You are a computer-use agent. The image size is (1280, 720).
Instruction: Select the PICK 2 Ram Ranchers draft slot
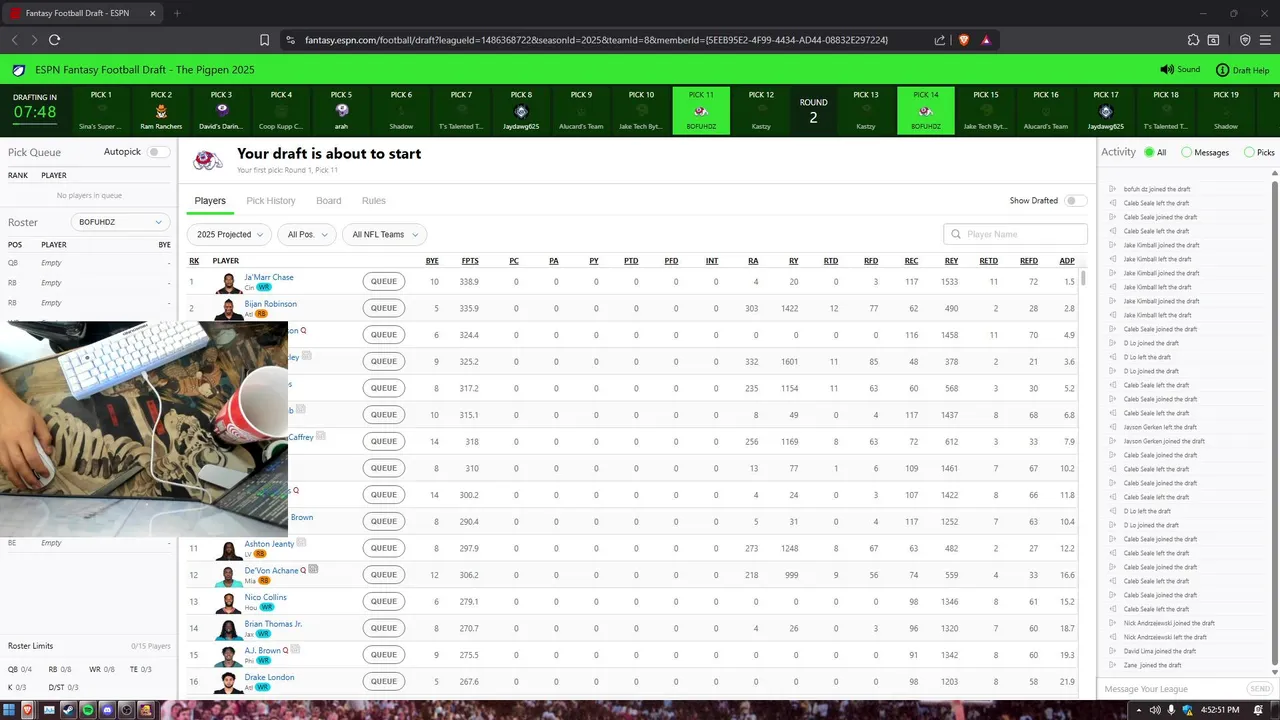(161, 110)
